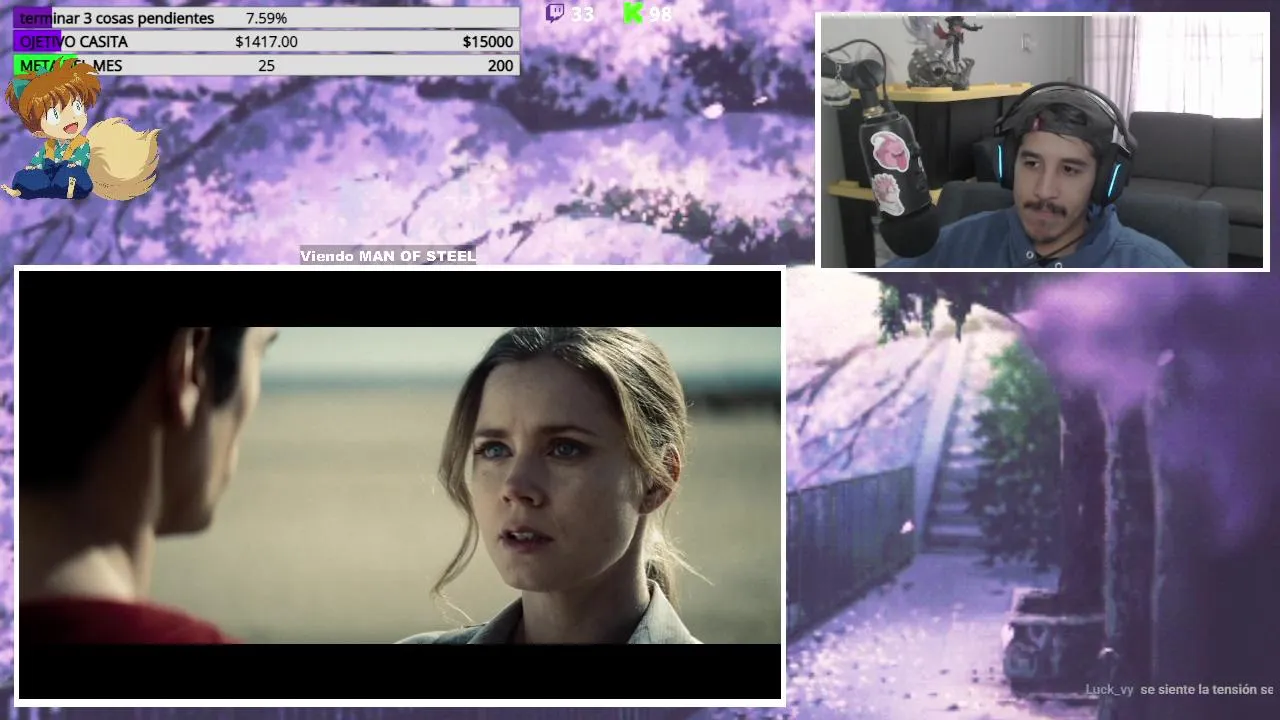1280x720 pixels.
Task: Click the Twitch viewer count '33'
Action: tap(582, 14)
